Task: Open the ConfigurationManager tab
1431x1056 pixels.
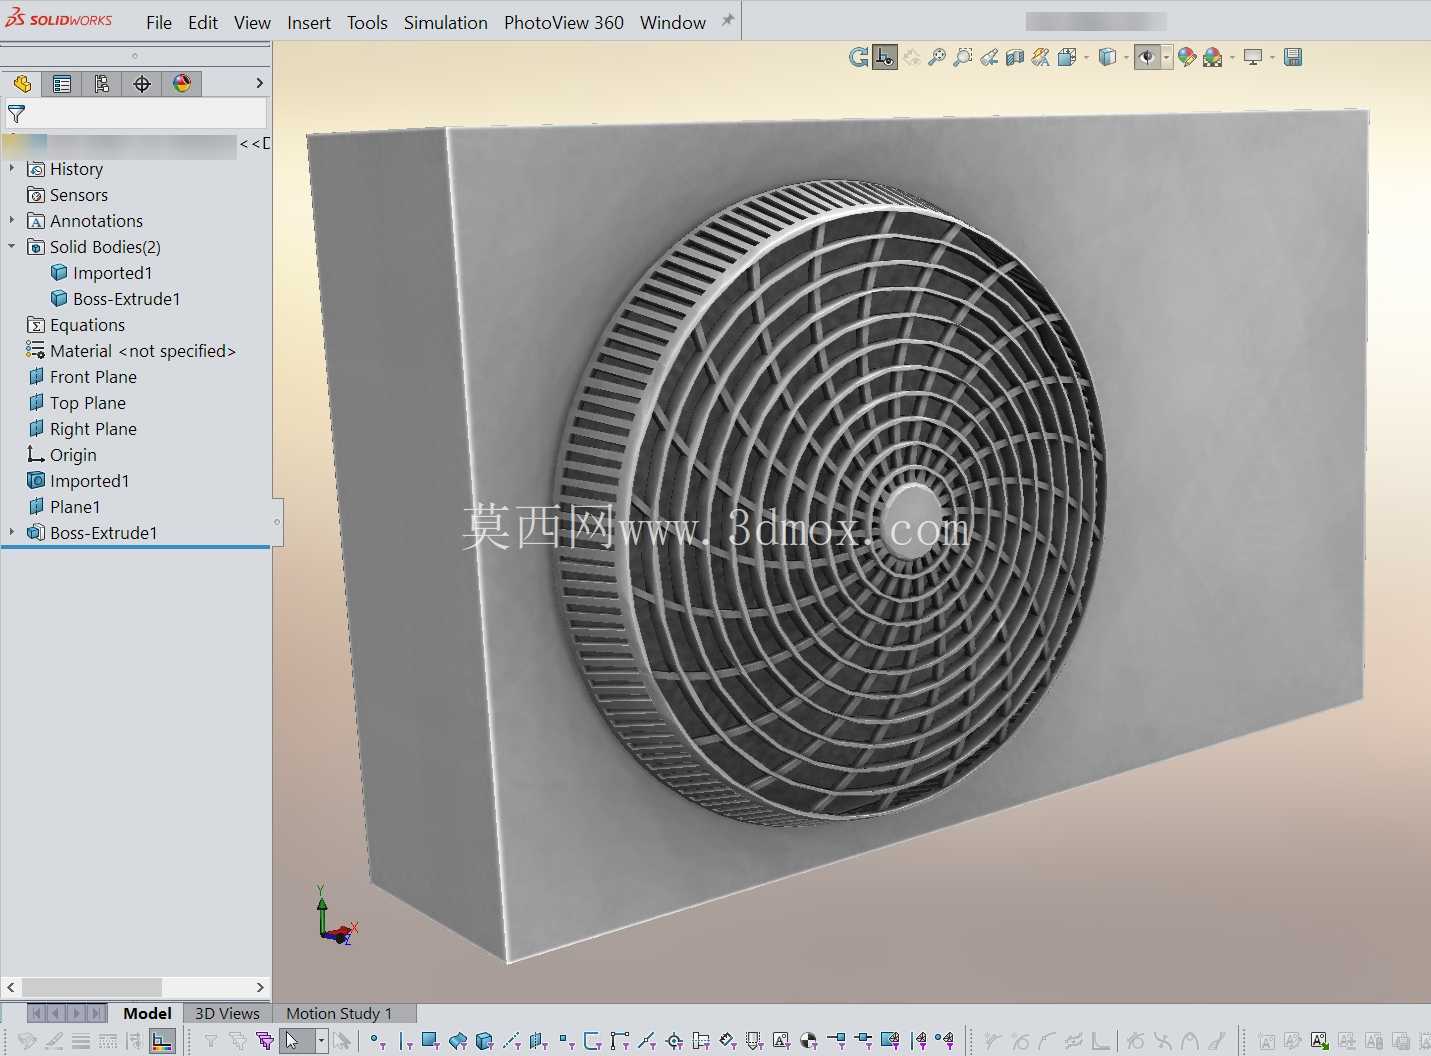Action: pos(102,84)
